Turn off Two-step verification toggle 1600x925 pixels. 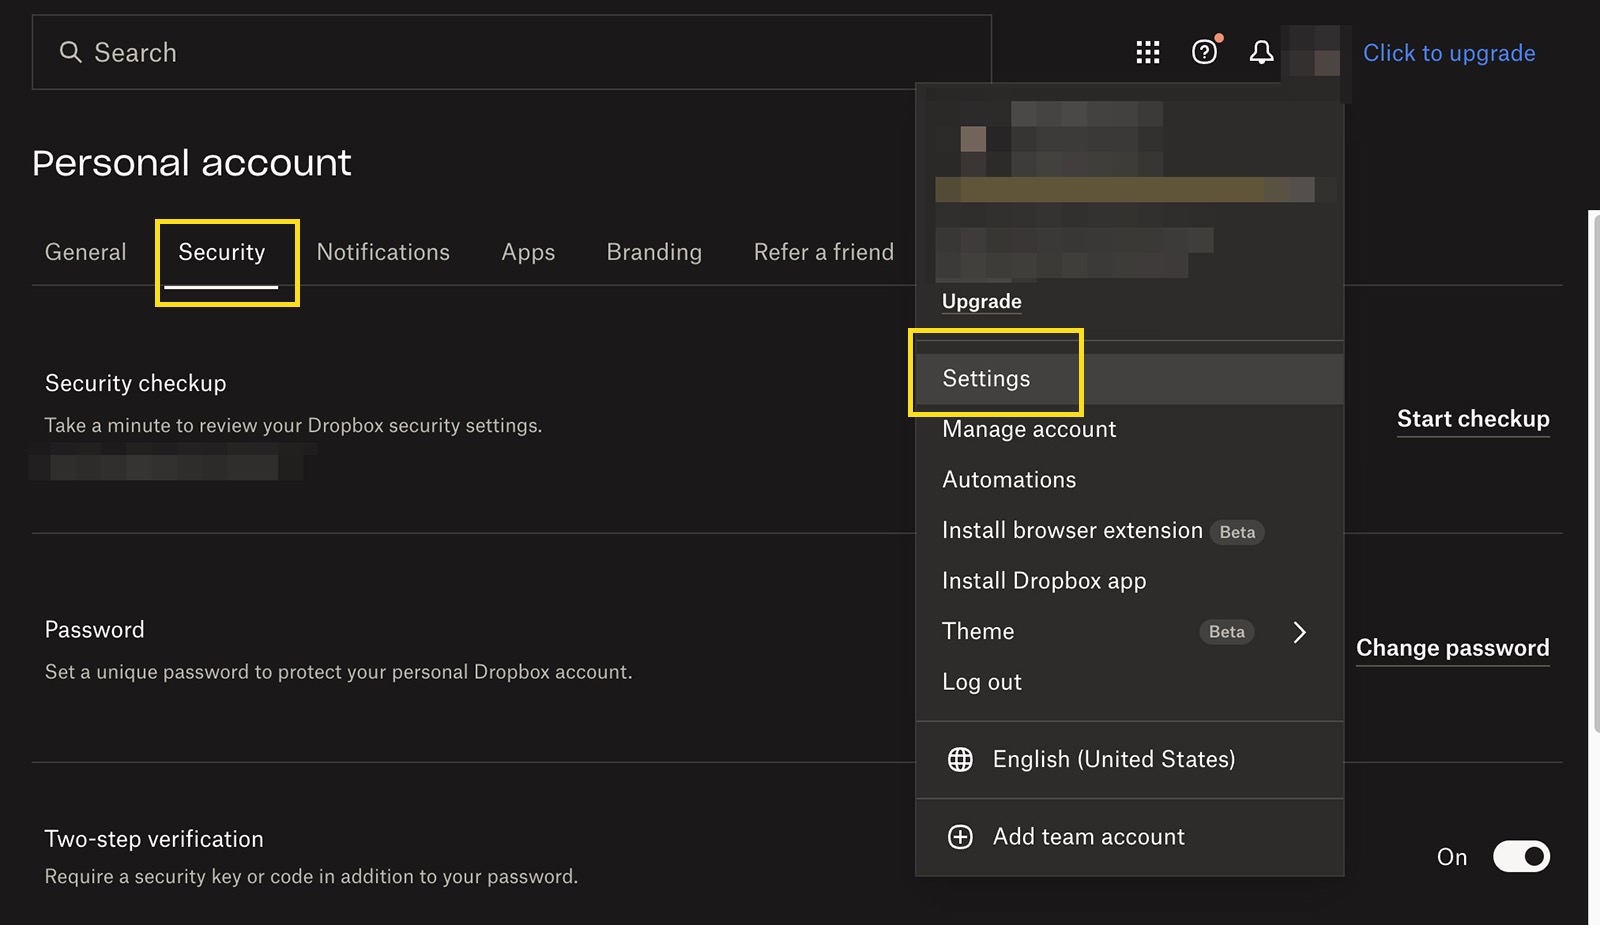1521,857
